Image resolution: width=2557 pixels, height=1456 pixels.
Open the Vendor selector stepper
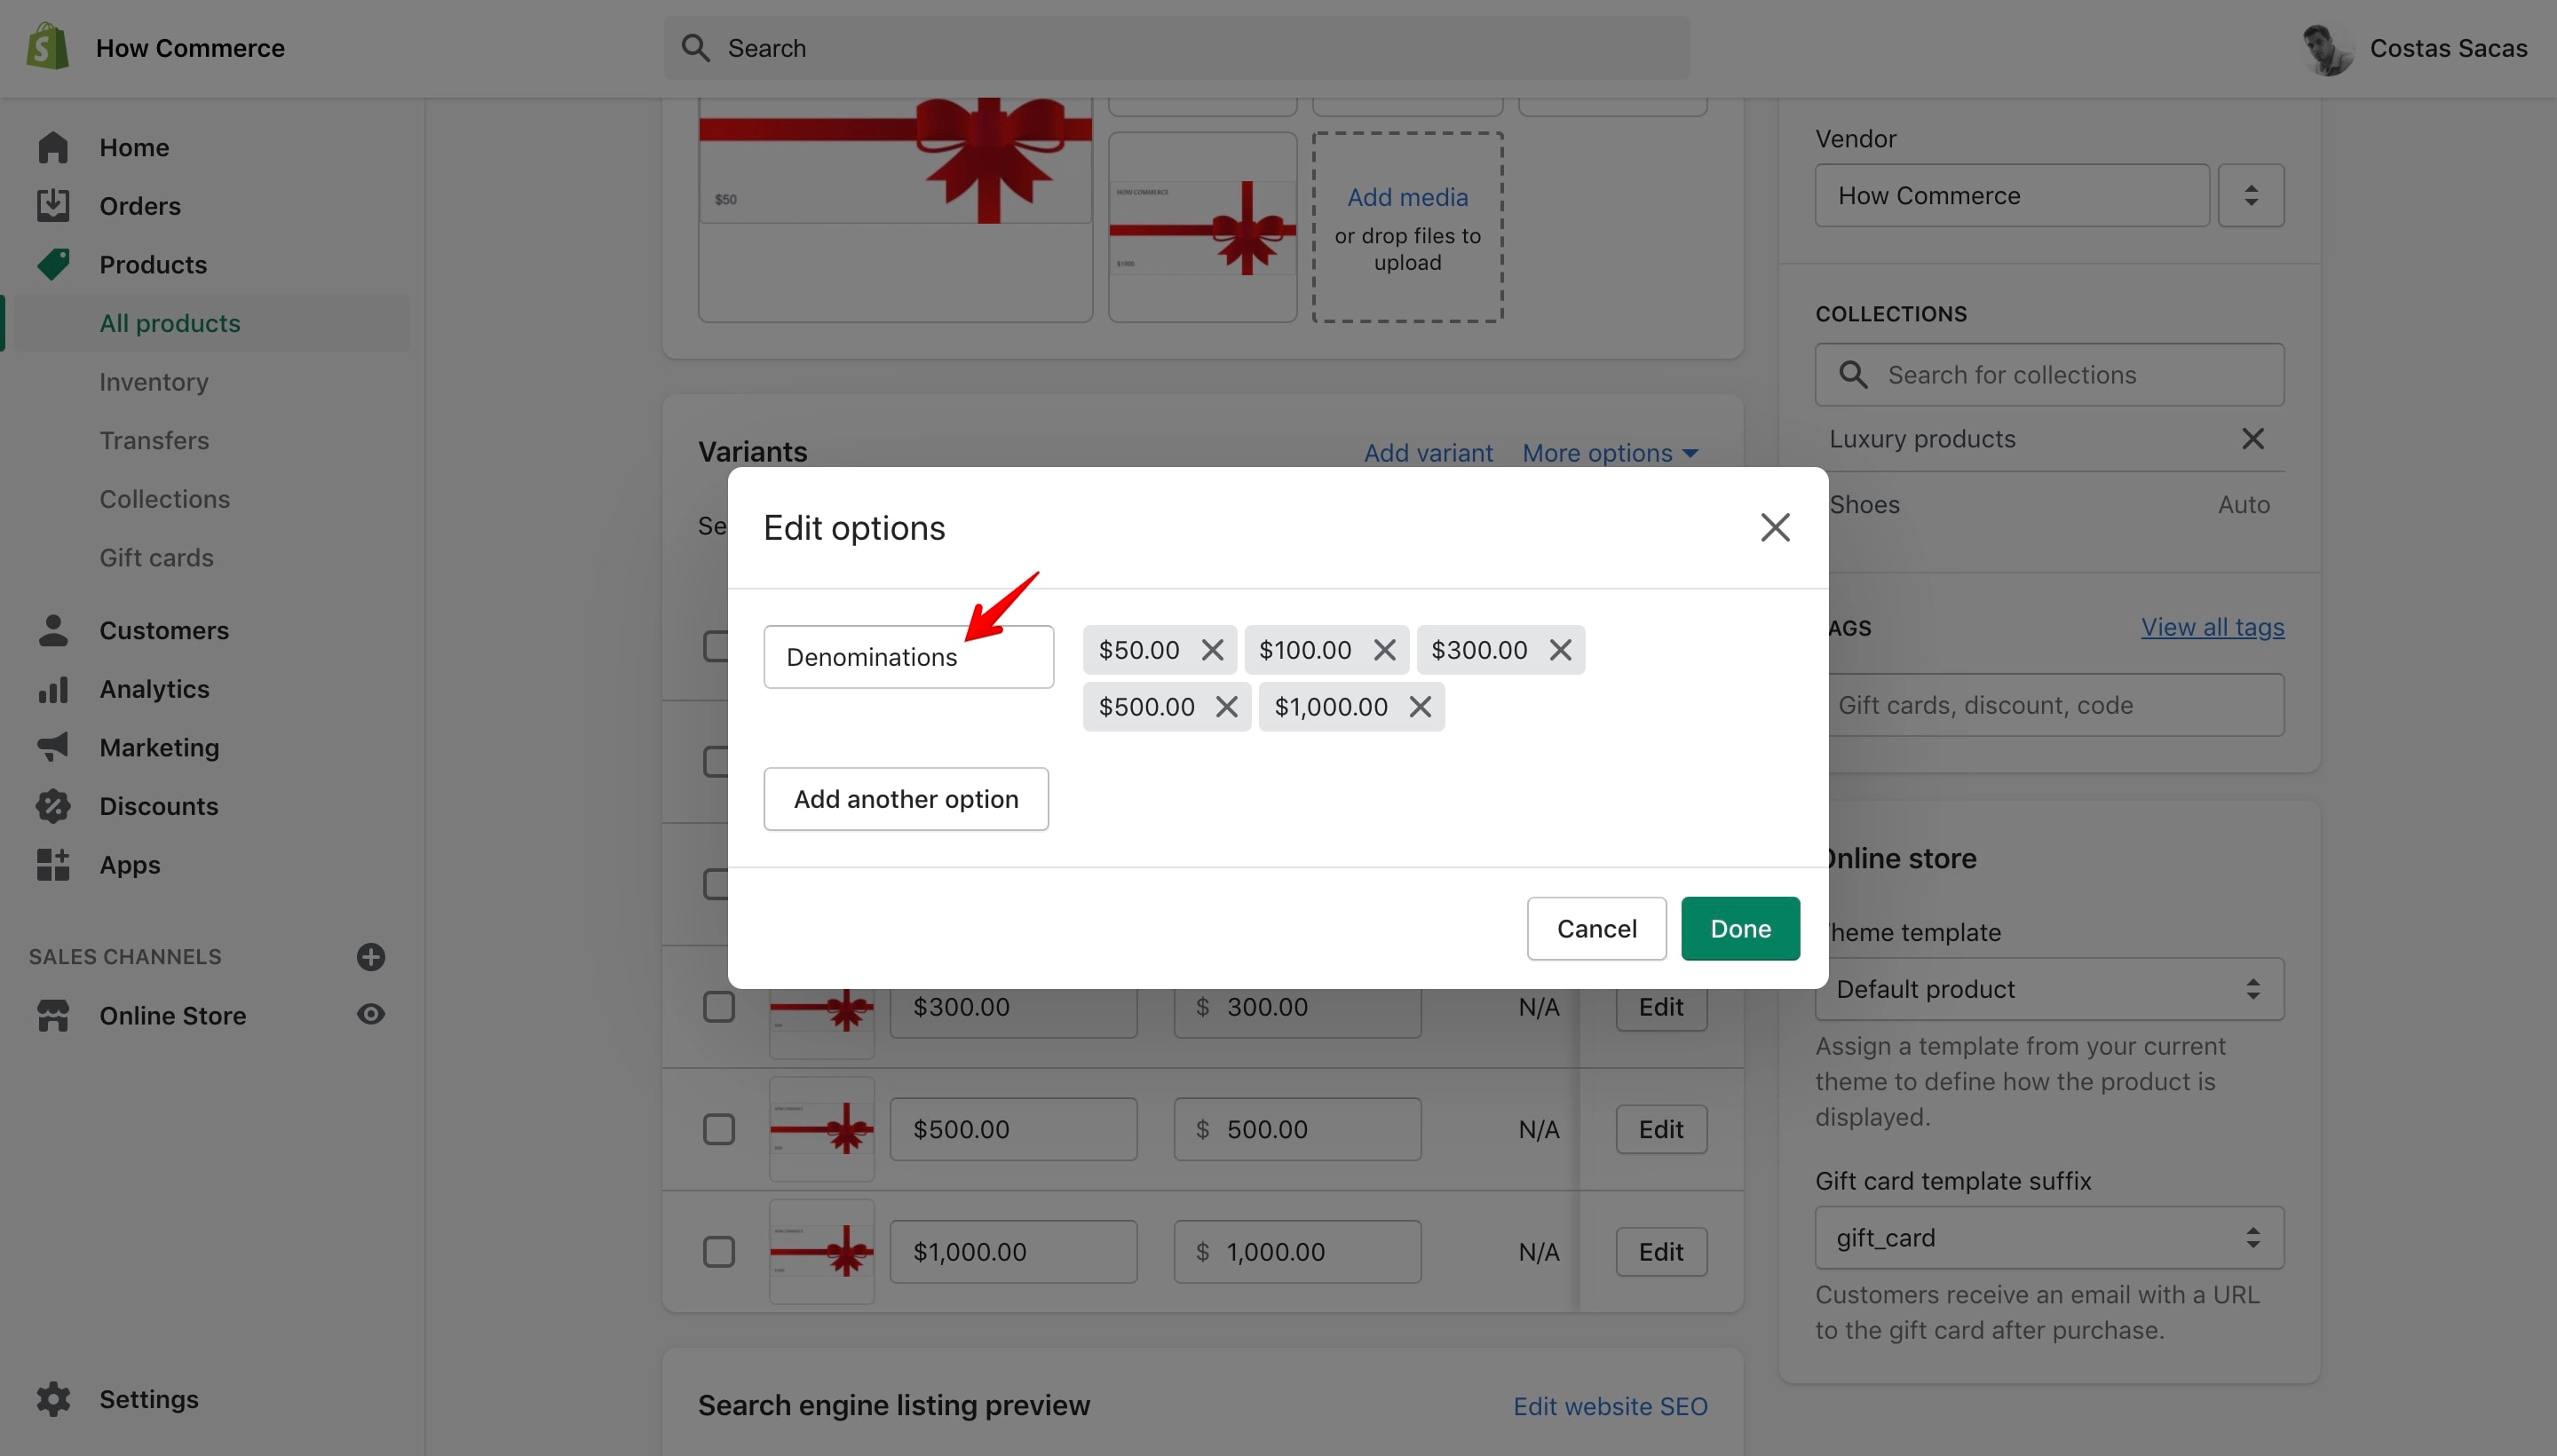point(2250,195)
